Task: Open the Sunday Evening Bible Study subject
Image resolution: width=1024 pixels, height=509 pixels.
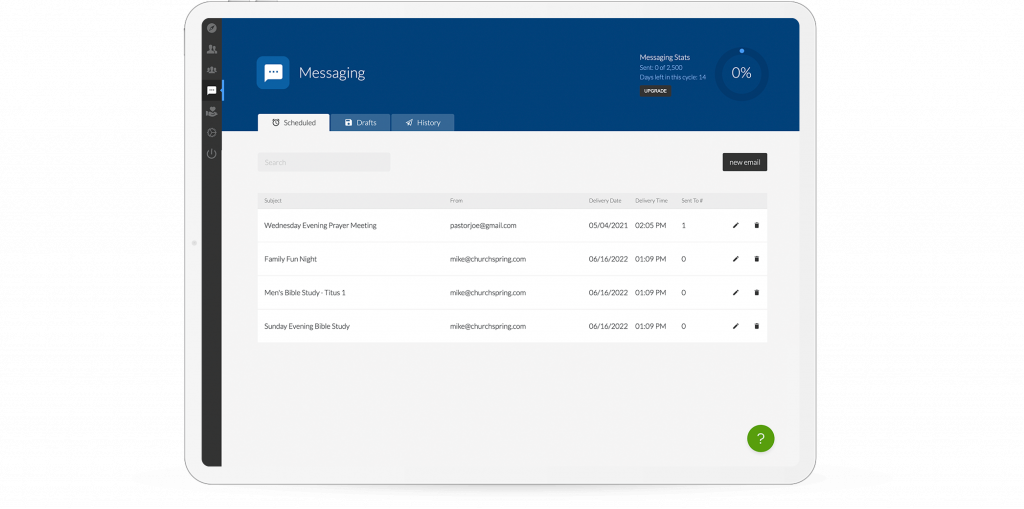Action: (x=307, y=326)
